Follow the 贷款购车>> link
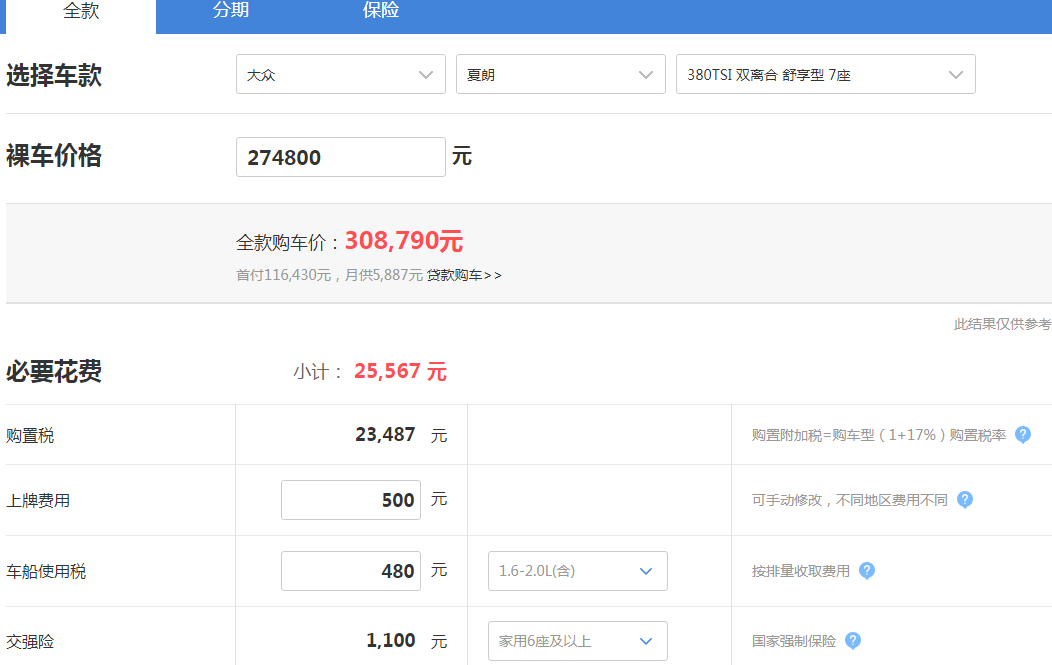The height and width of the screenshot is (665, 1052). pos(464,275)
